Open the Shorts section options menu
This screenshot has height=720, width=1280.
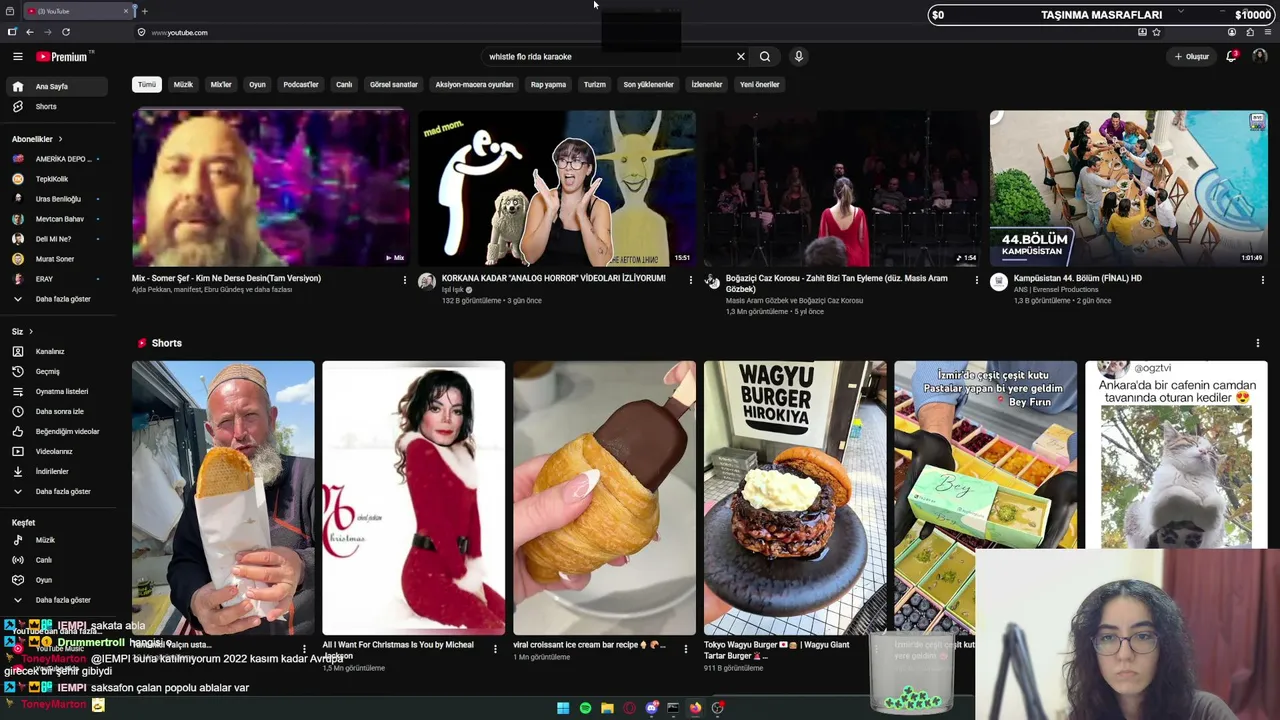point(1257,343)
